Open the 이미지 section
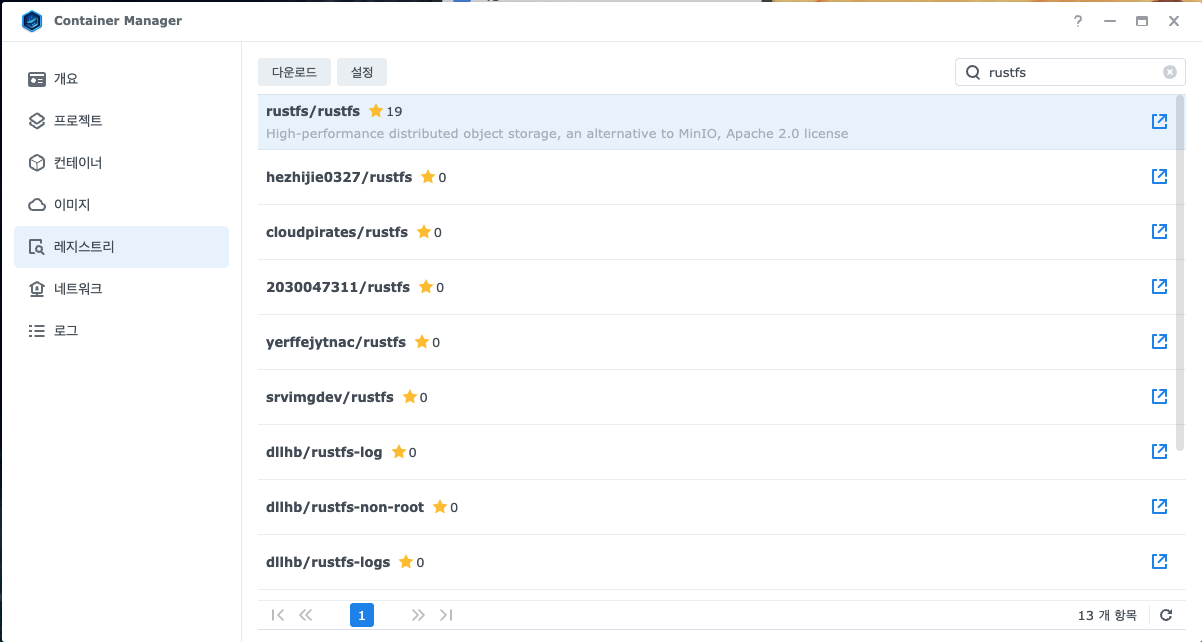 [x=121, y=205]
